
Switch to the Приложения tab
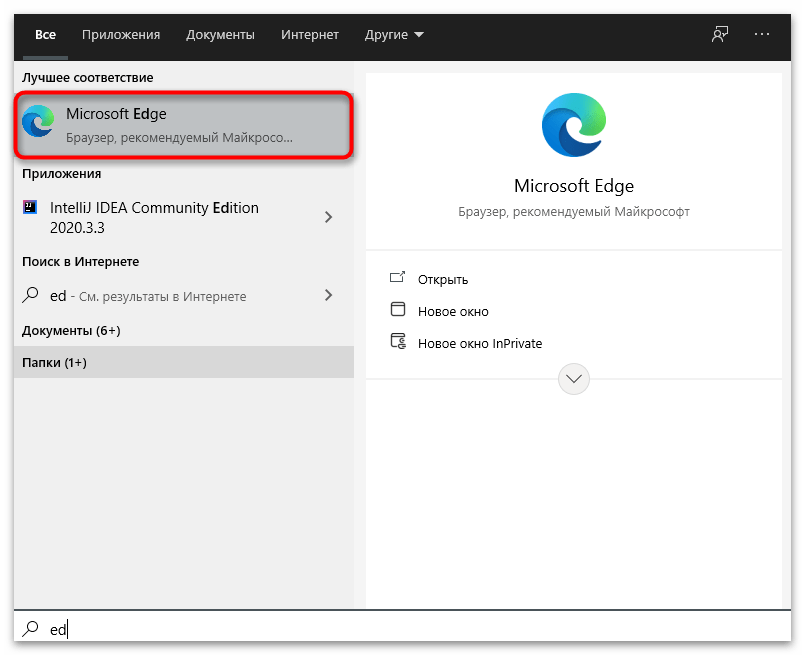(121, 34)
